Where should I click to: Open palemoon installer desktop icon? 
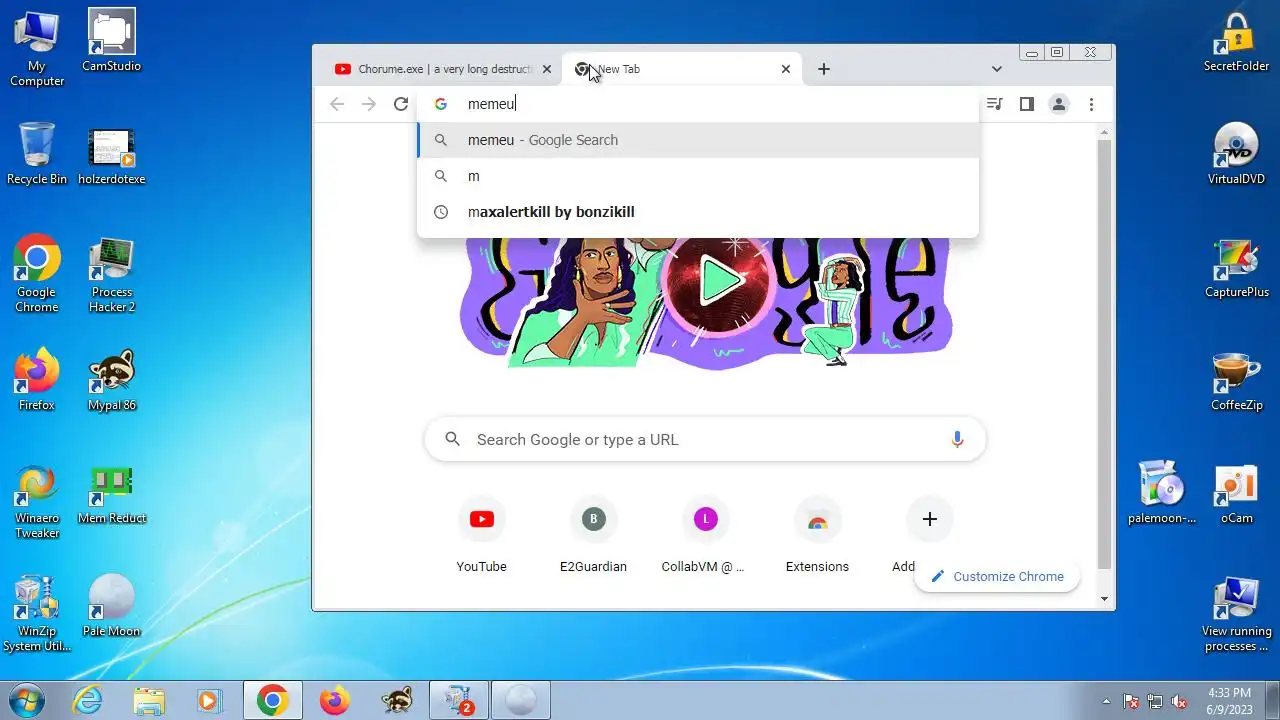pyautogui.click(x=1162, y=493)
